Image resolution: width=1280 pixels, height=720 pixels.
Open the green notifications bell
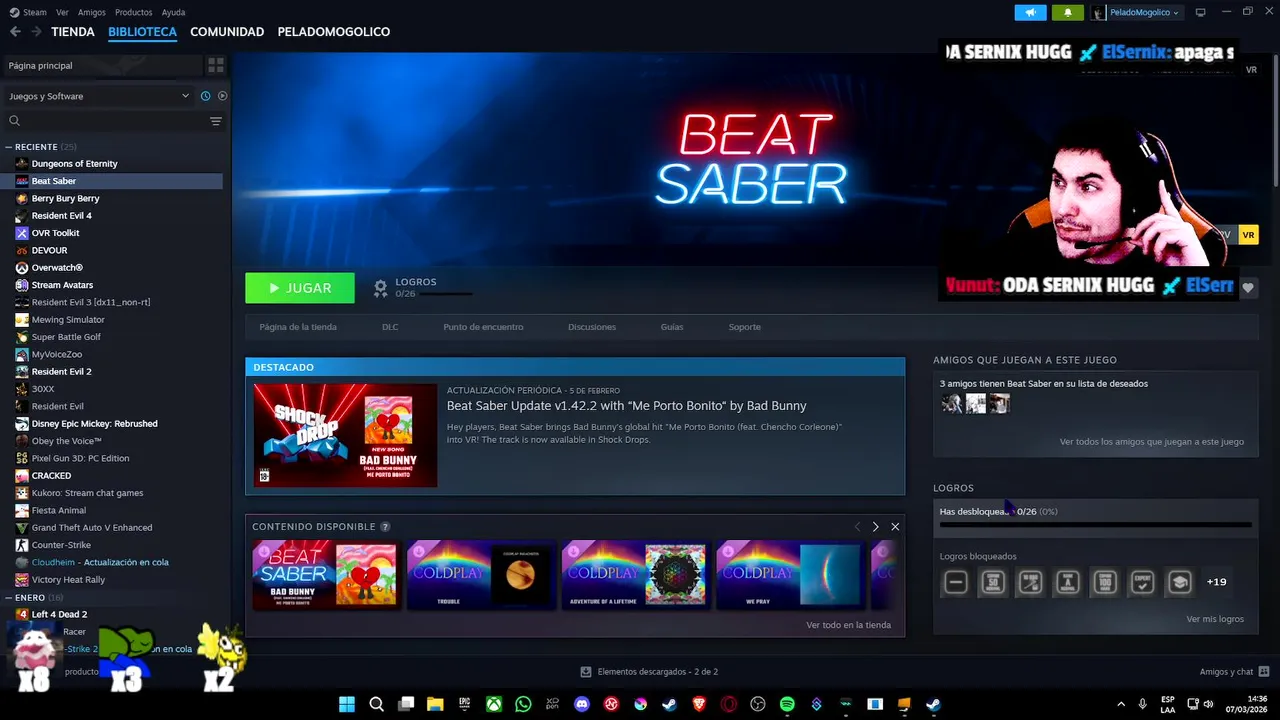point(1068,12)
